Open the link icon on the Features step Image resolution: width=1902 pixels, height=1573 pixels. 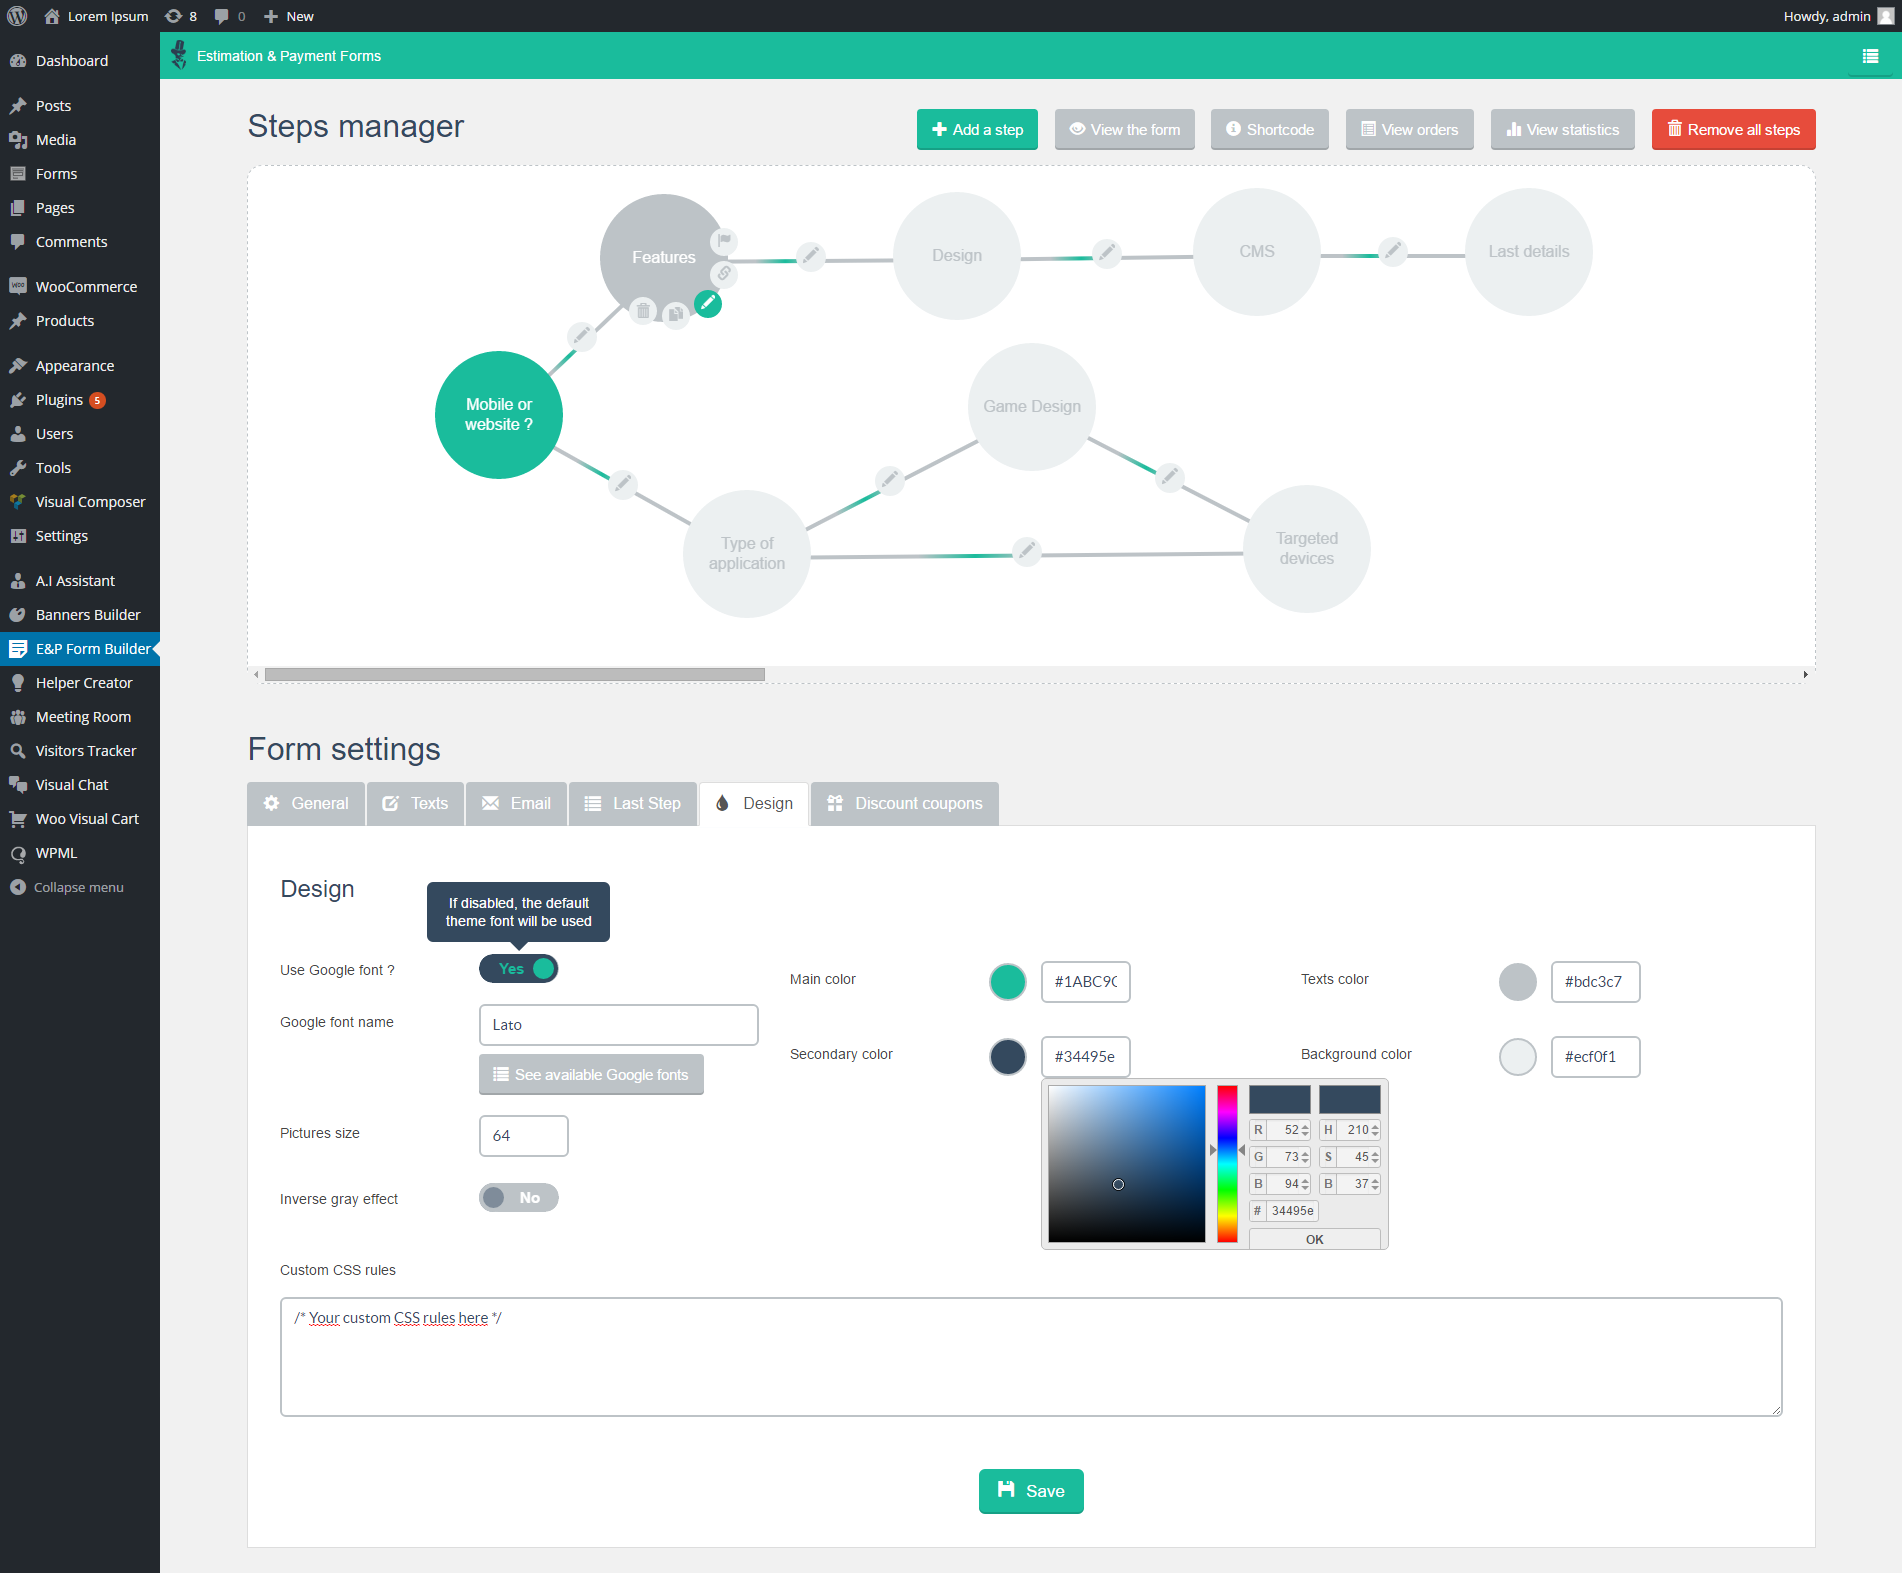[722, 275]
